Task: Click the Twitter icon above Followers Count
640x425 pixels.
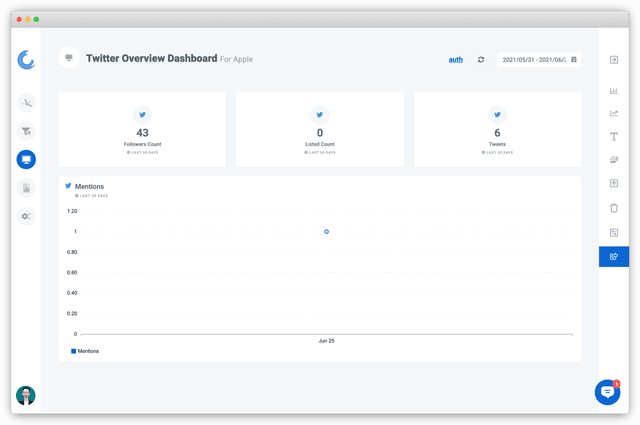Action: (142, 115)
